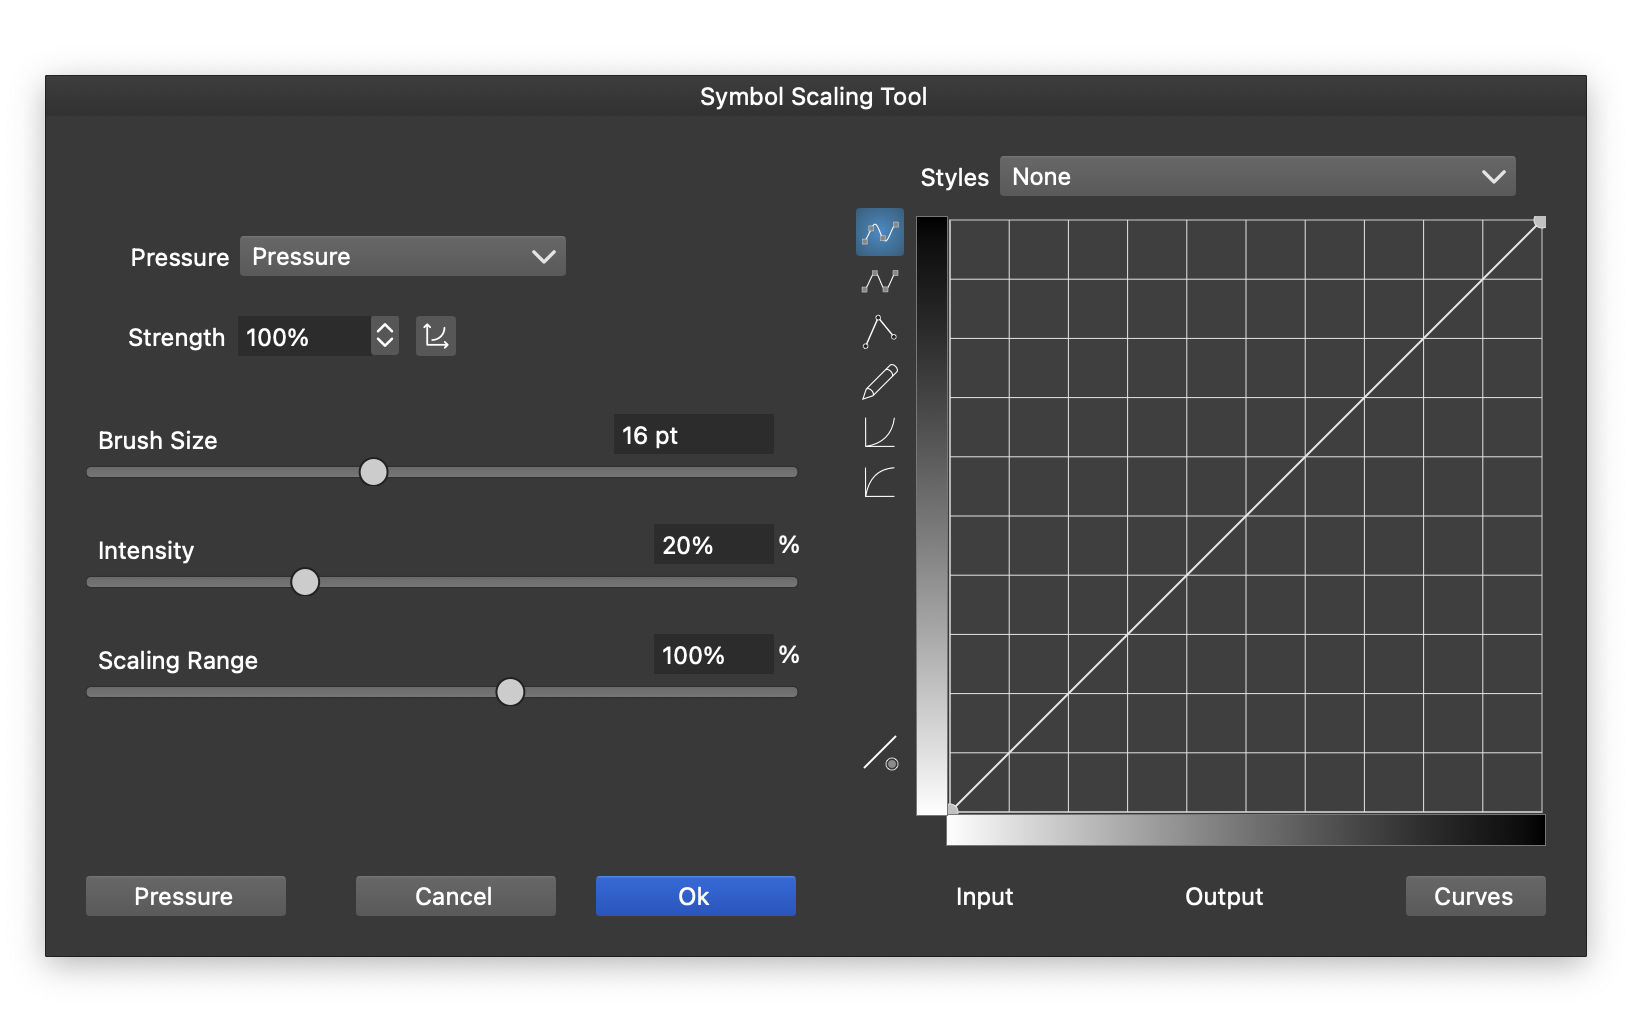
Task: Click the Scaling Range slider handle
Action: click(x=510, y=692)
